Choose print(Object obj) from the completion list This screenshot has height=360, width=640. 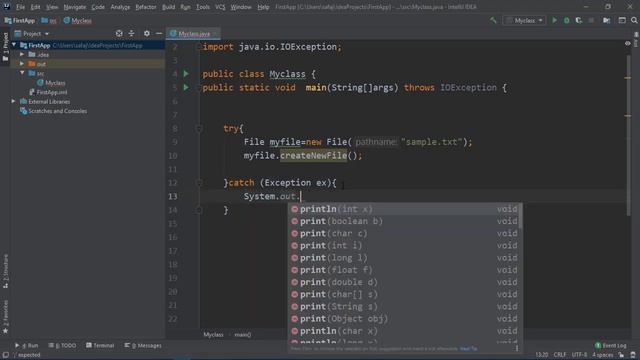pos(404,319)
